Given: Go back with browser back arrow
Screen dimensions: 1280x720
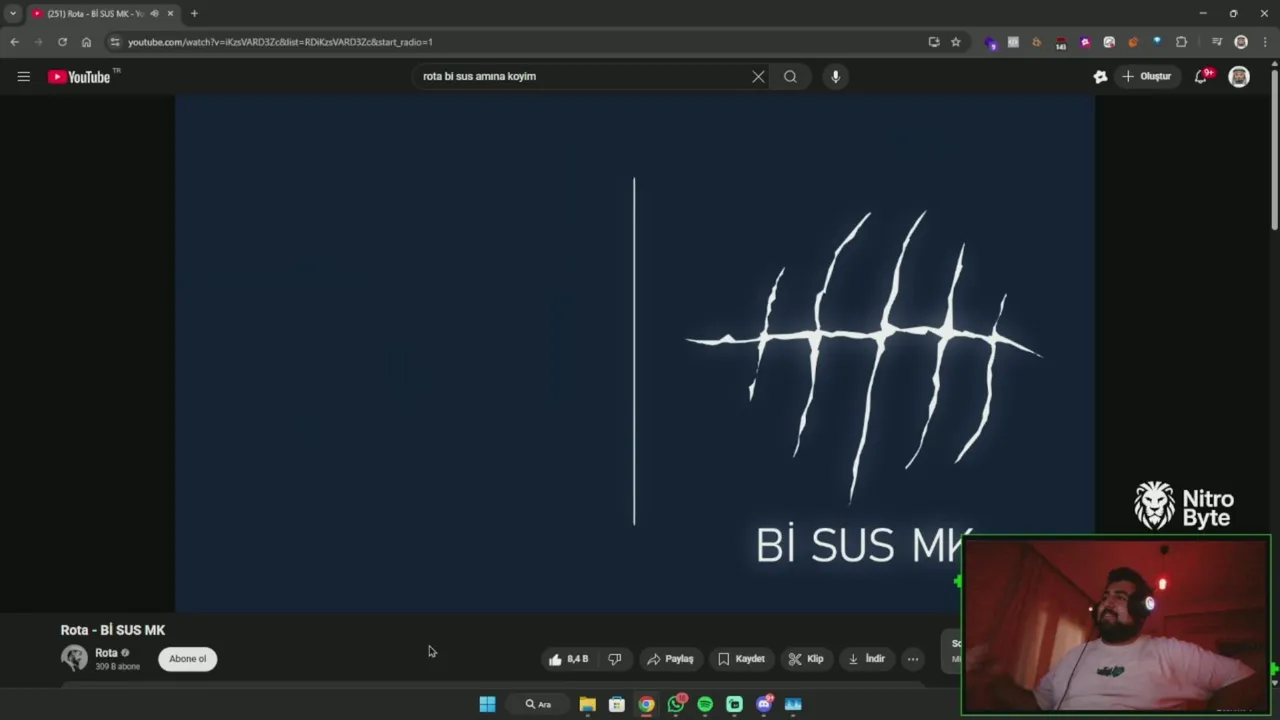Looking at the screenshot, I should [14, 42].
